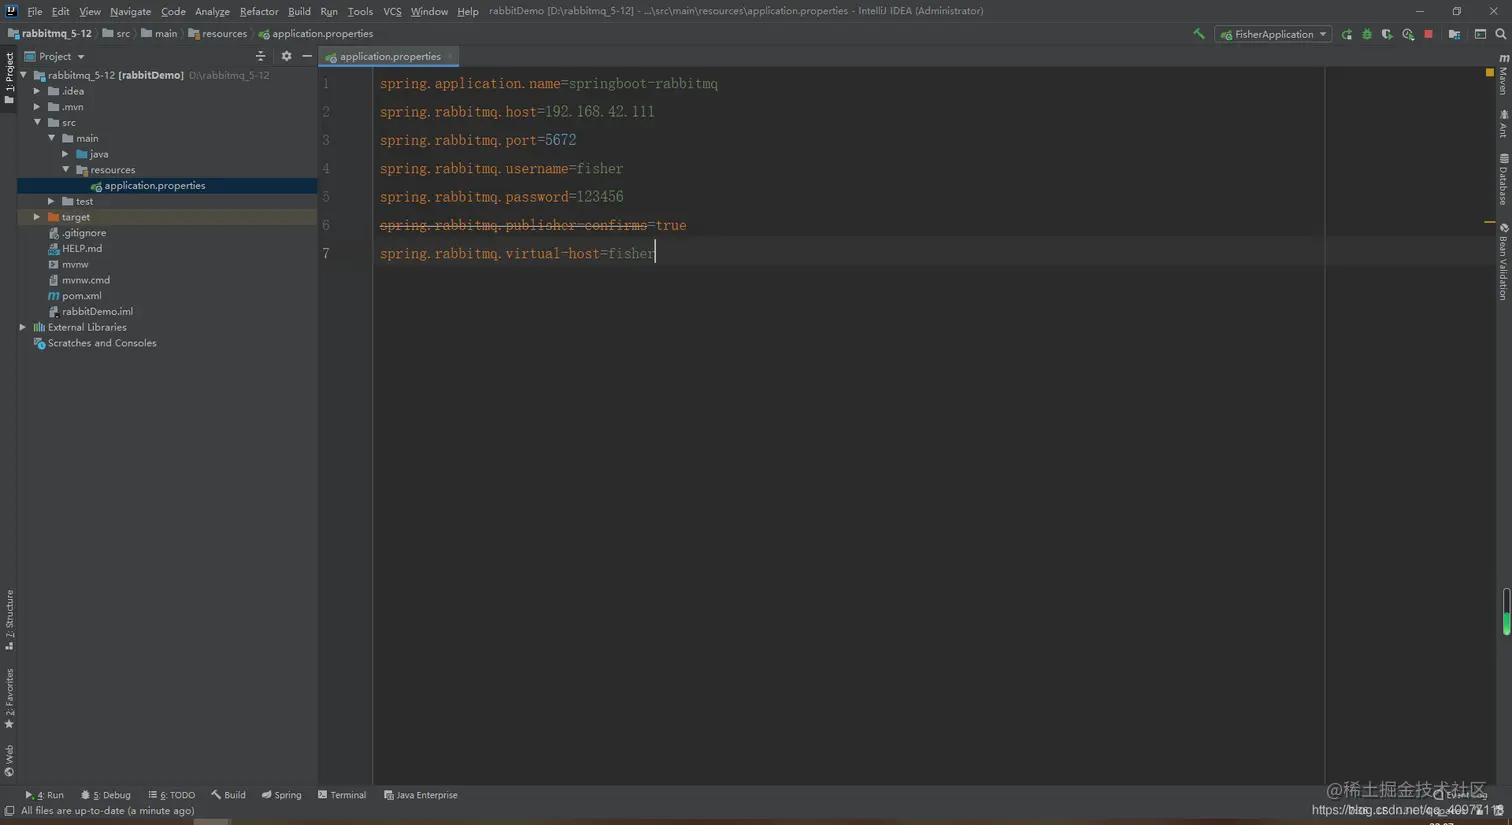Click the Run with Coverage icon
The image size is (1512, 825).
point(1387,34)
